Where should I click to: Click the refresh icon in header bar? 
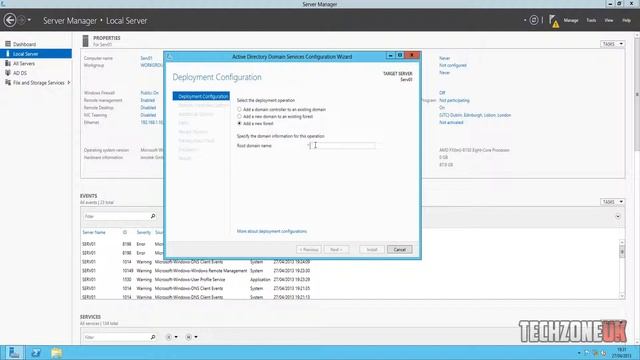[533, 20]
